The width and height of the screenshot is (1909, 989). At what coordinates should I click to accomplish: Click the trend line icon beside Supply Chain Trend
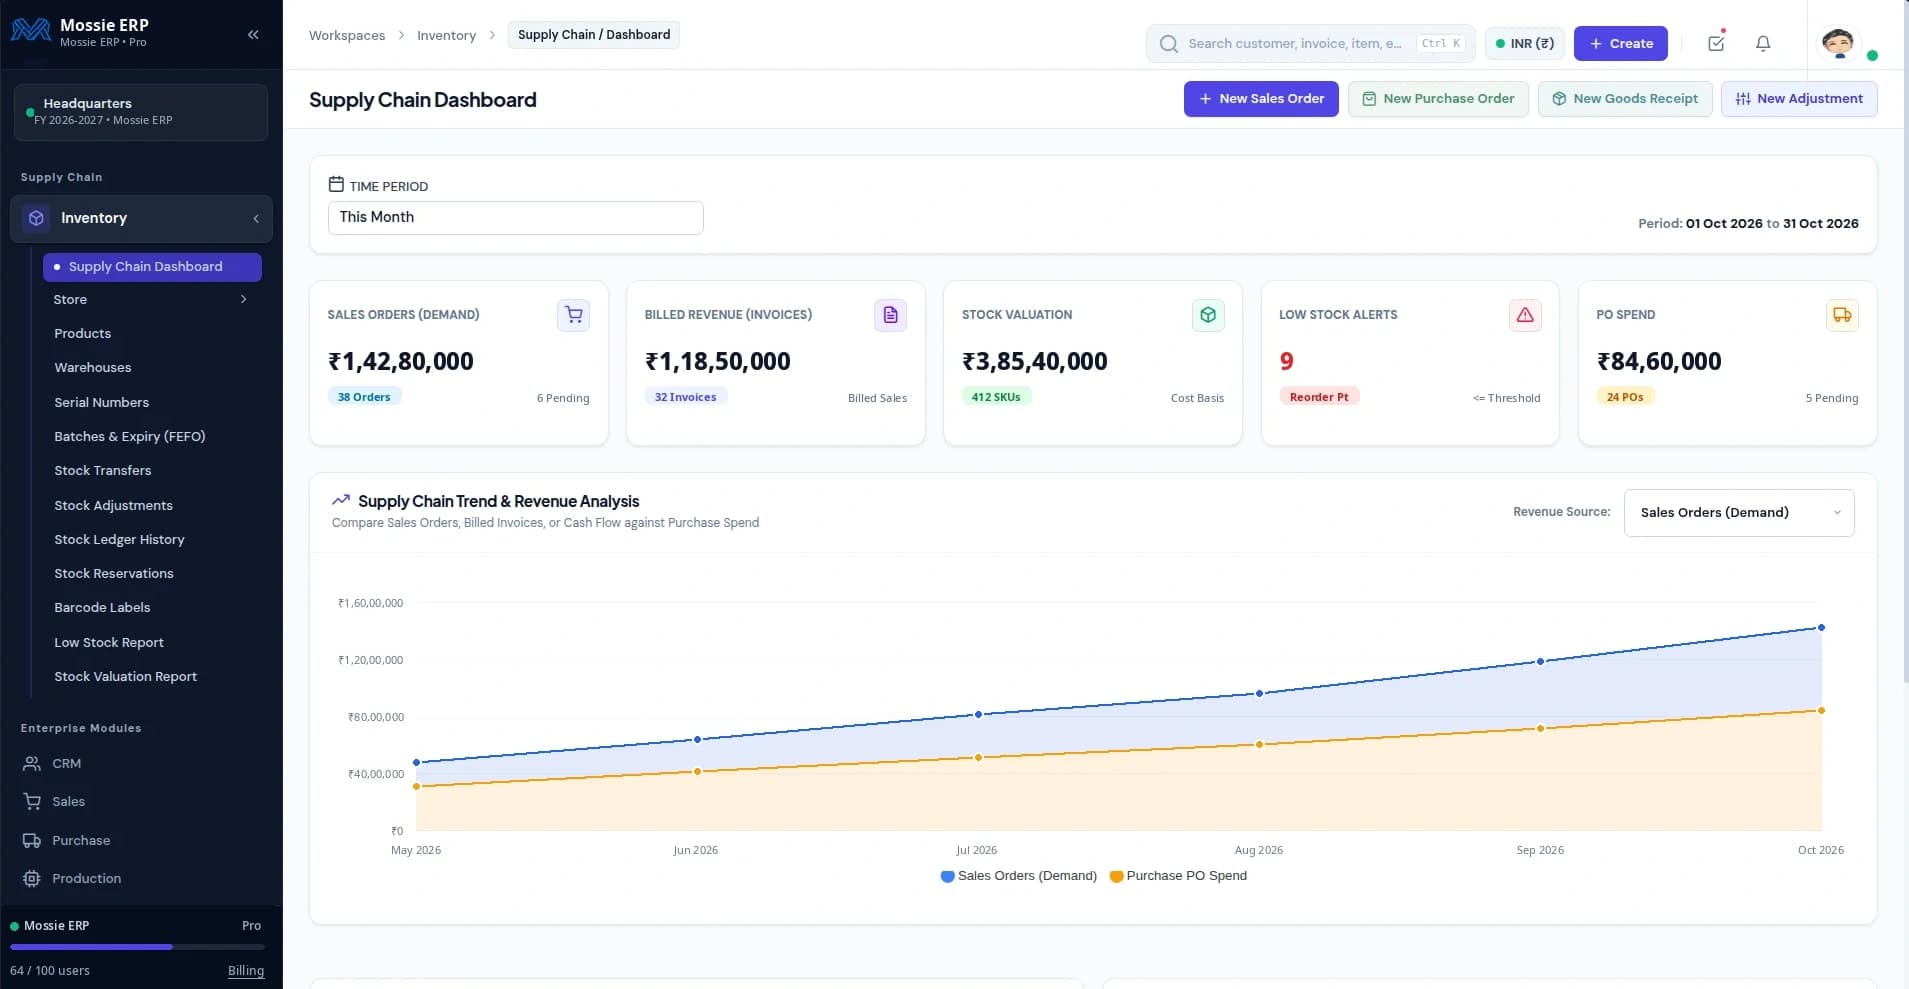(341, 500)
